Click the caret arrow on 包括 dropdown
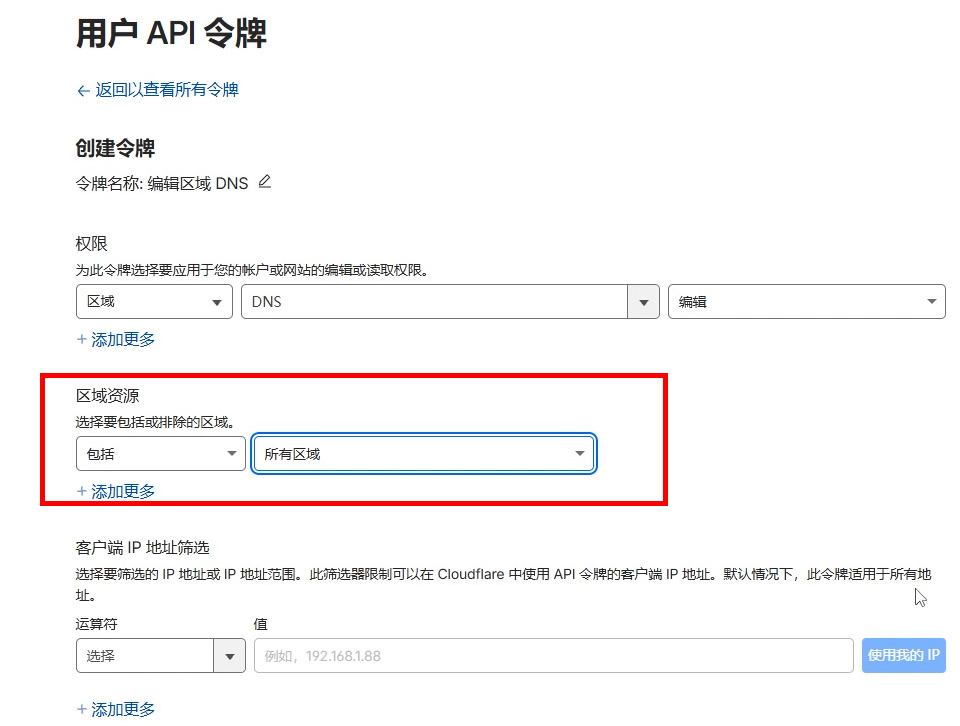 click(x=231, y=454)
